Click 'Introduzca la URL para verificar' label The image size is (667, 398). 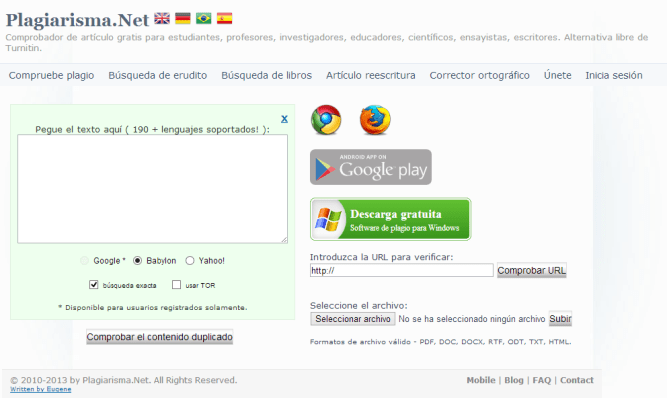(382, 257)
